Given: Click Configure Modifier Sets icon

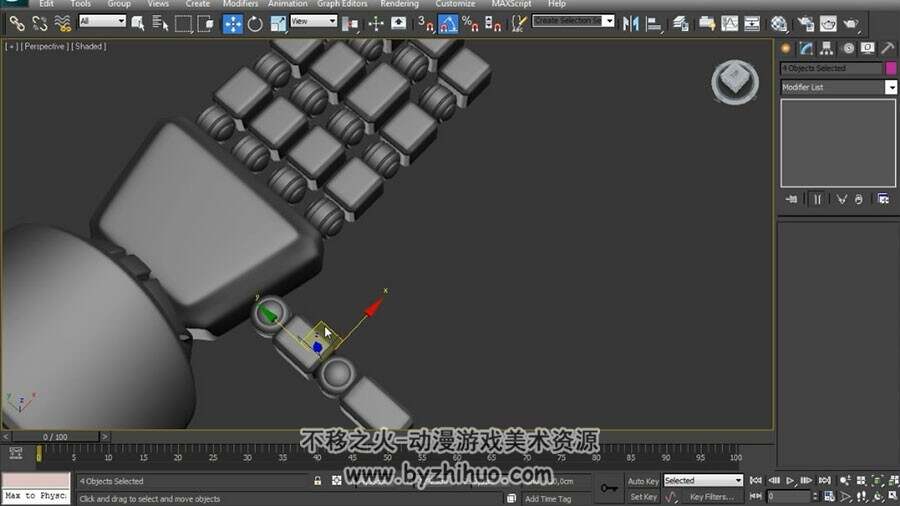Looking at the screenshot, I should coord(884,199).
